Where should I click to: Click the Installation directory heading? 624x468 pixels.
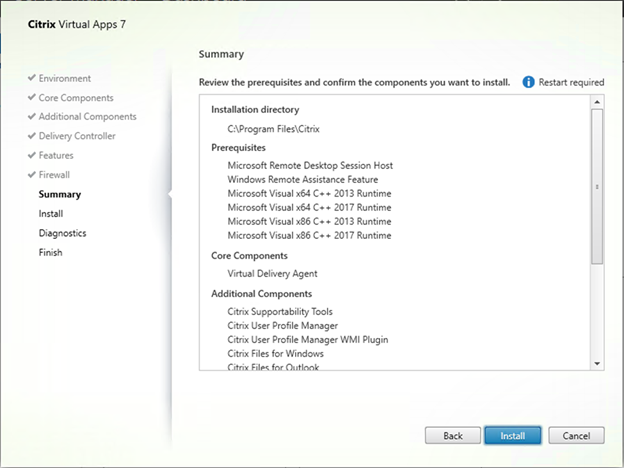[x=255, y=109]
